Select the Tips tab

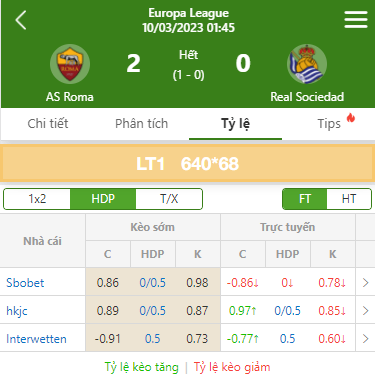(329, 124)
